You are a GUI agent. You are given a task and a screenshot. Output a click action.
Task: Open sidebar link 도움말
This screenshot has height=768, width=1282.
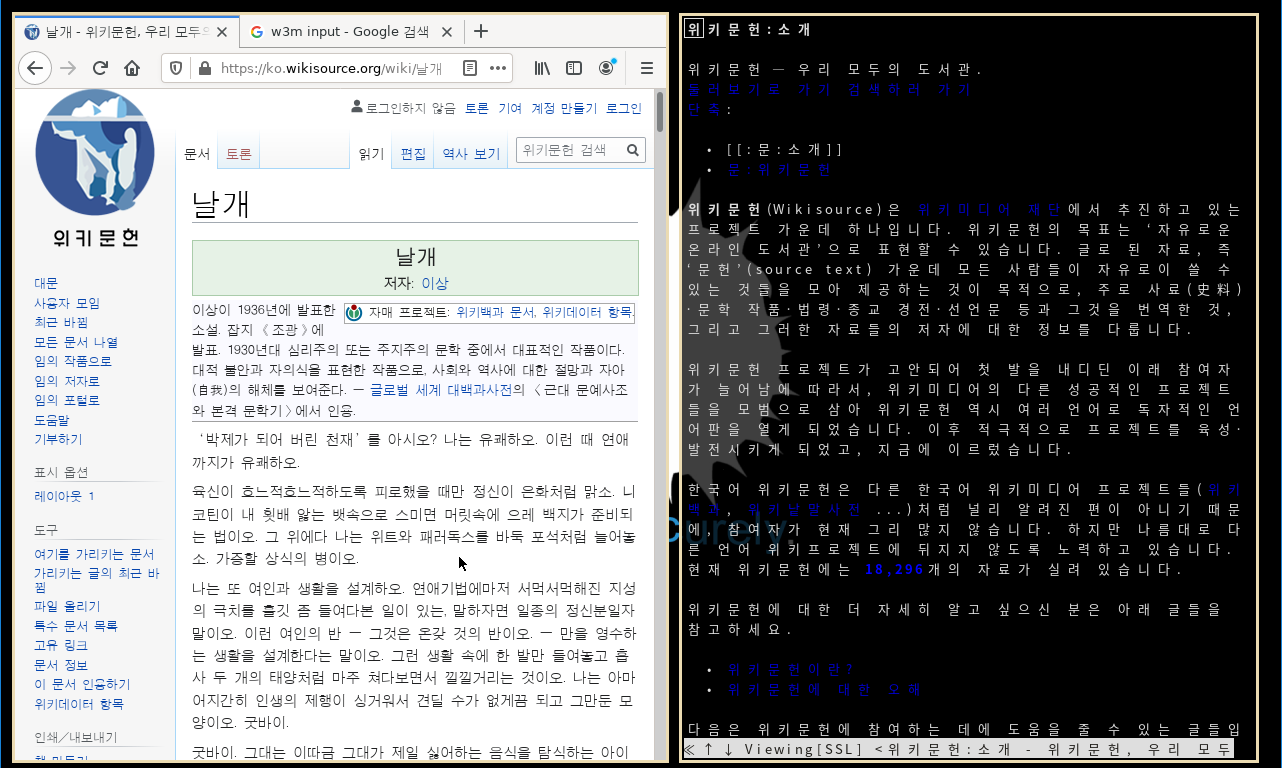coord(52,420)
